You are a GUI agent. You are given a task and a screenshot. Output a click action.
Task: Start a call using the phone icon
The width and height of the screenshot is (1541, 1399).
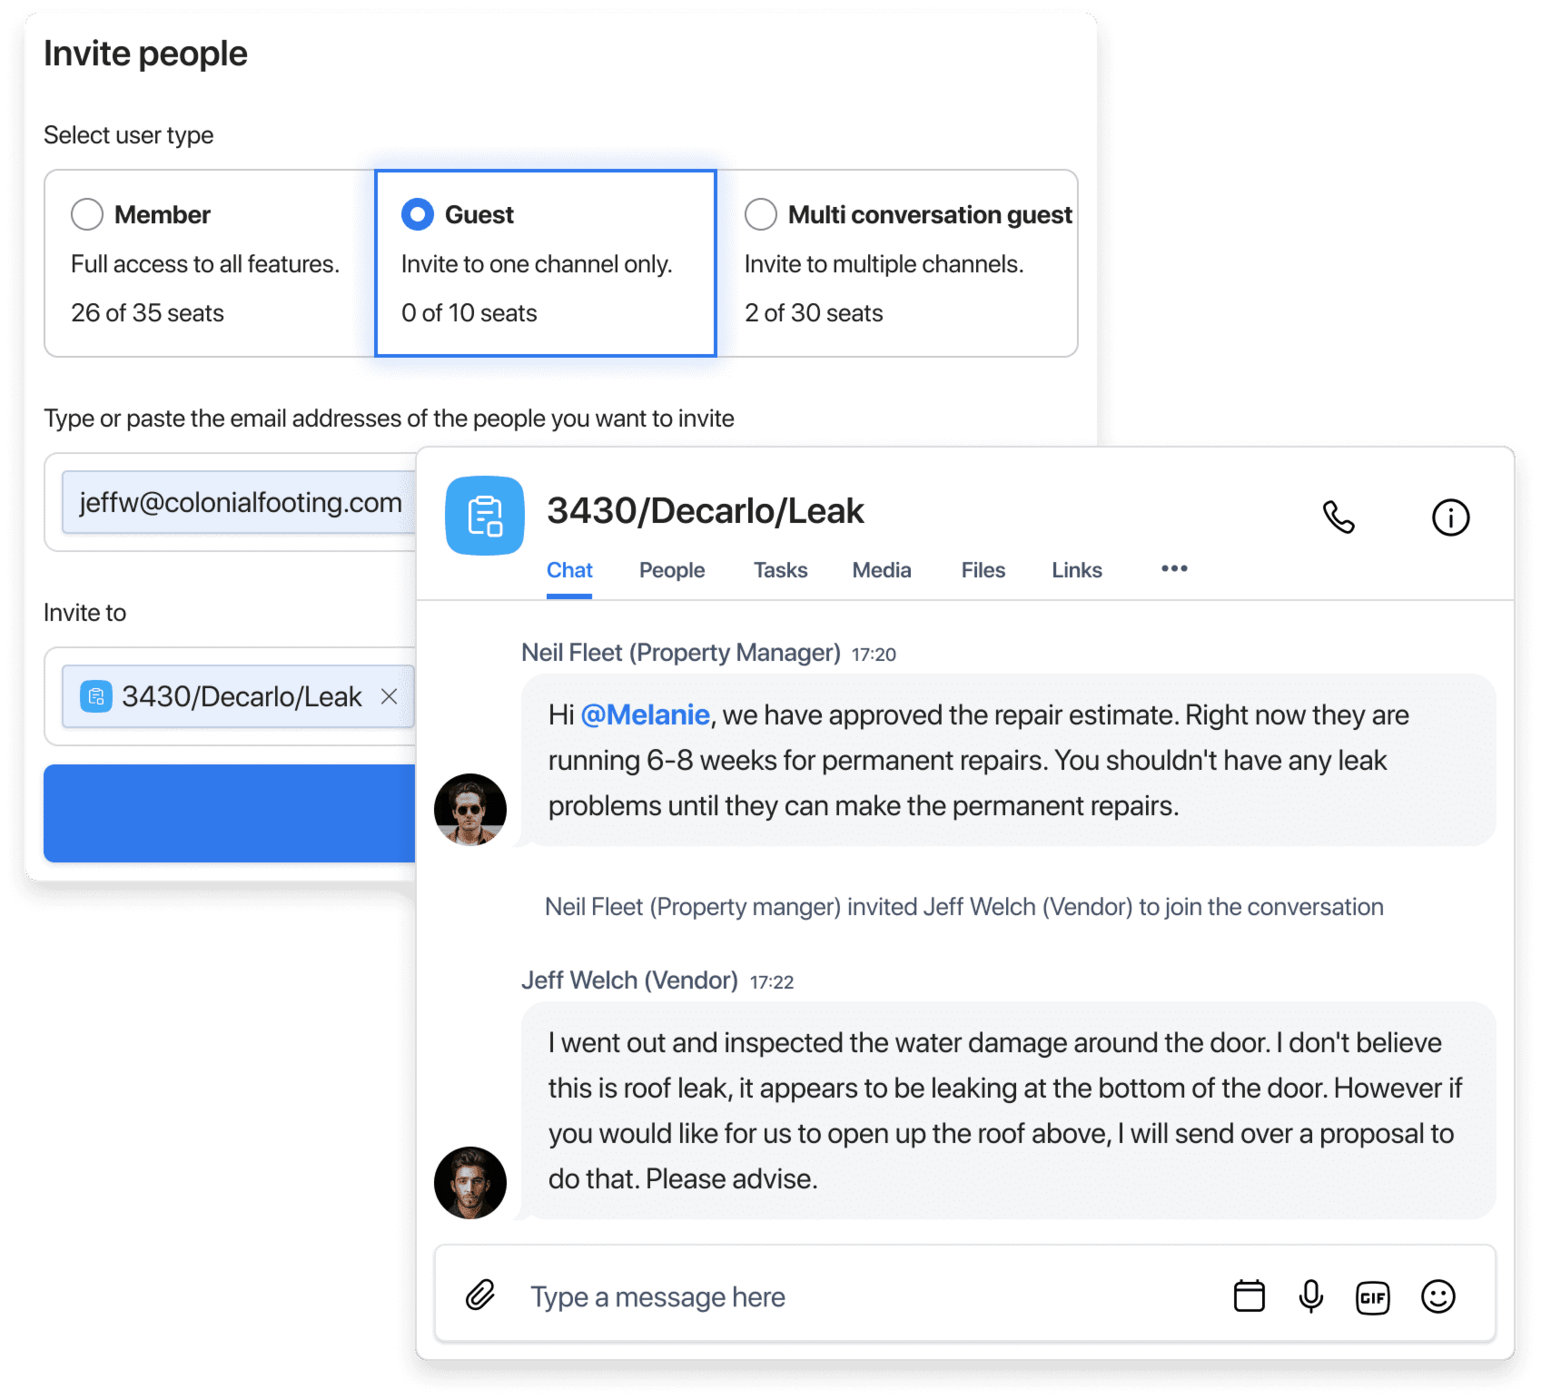[x=1339, y=517]
